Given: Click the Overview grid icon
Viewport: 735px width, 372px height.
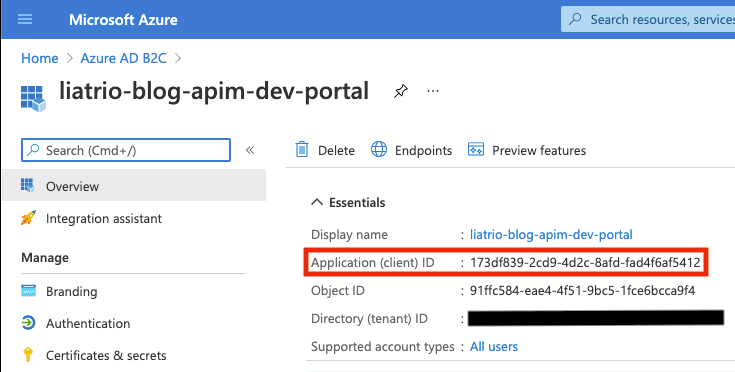Looking at the screenshot, I should click(x=28, y=186).
